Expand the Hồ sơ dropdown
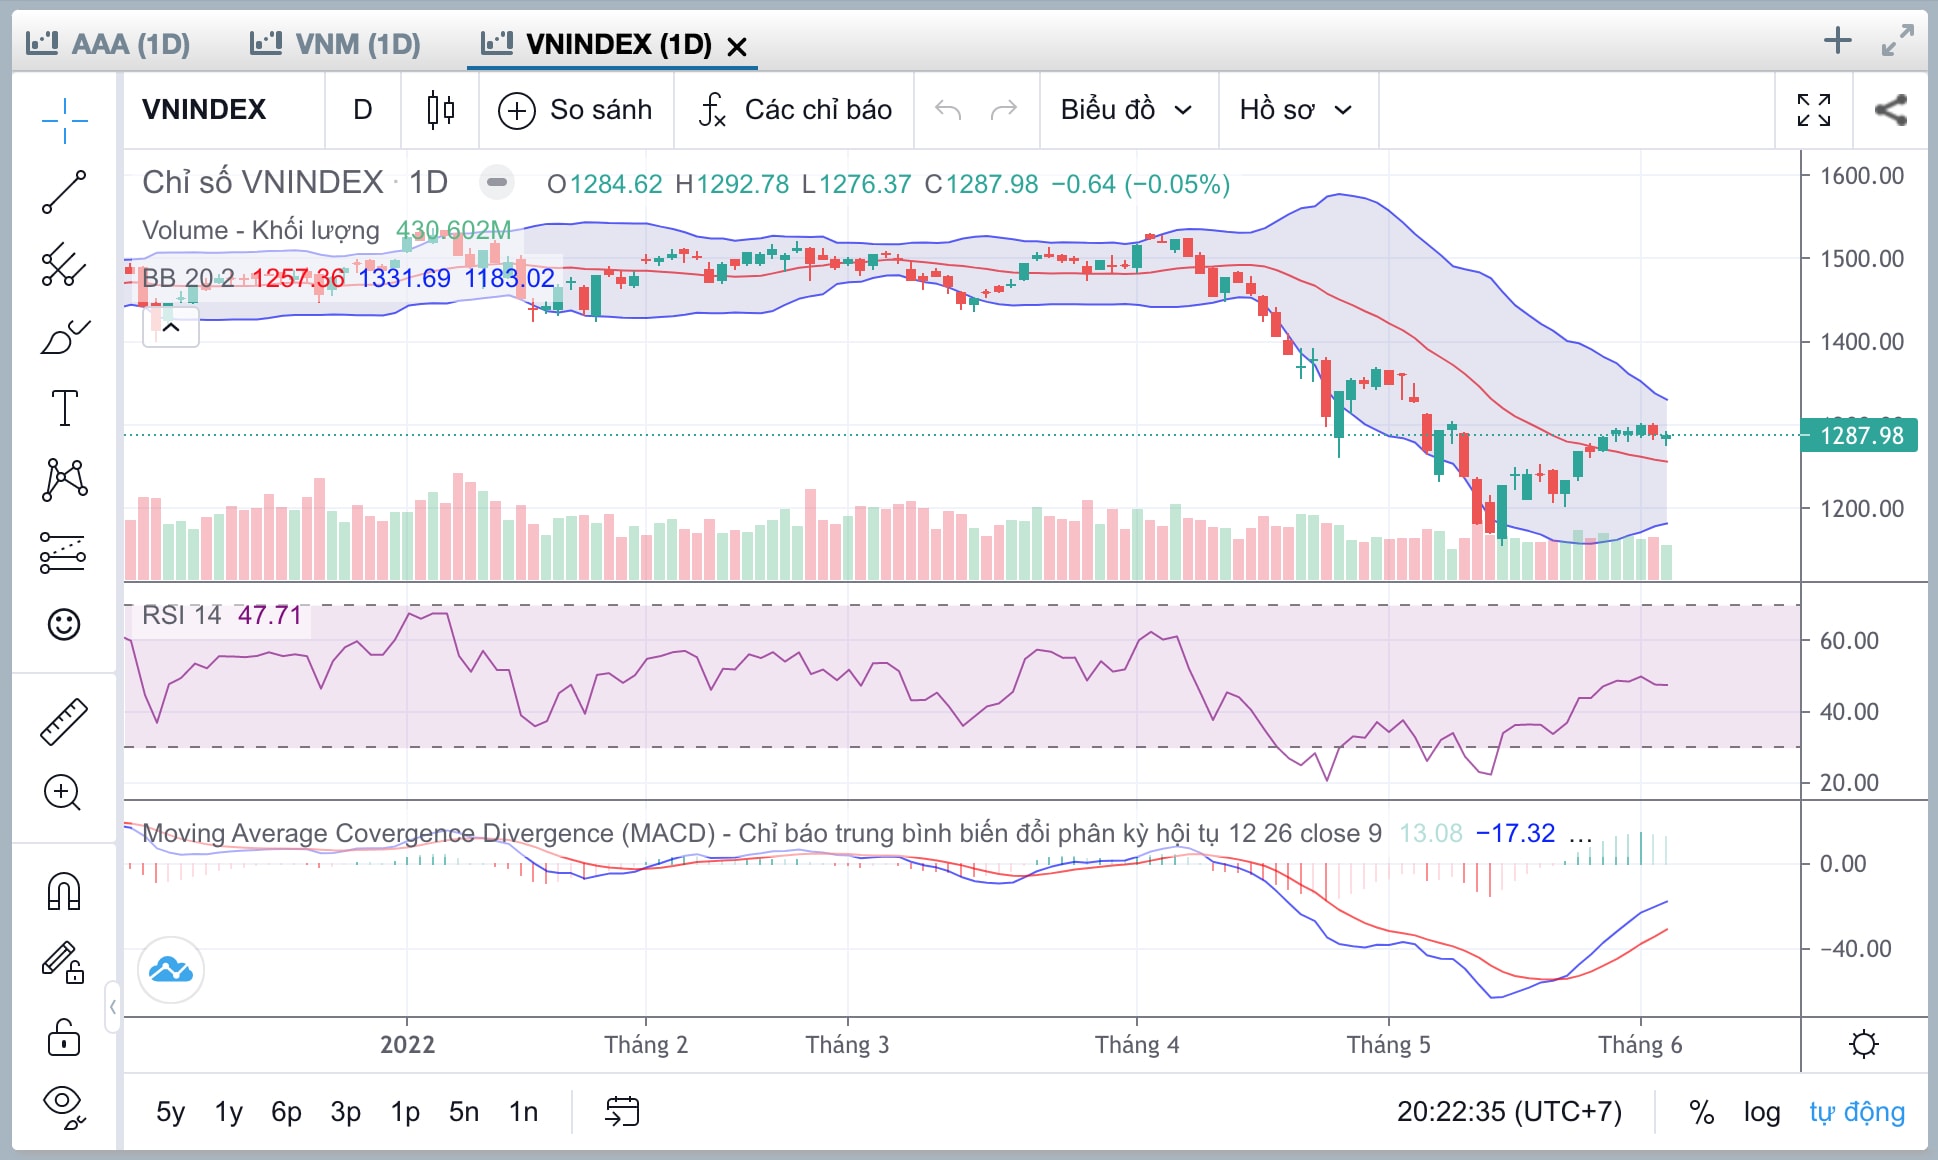Viewport: 1938px width, 1160px height. 1296,110
